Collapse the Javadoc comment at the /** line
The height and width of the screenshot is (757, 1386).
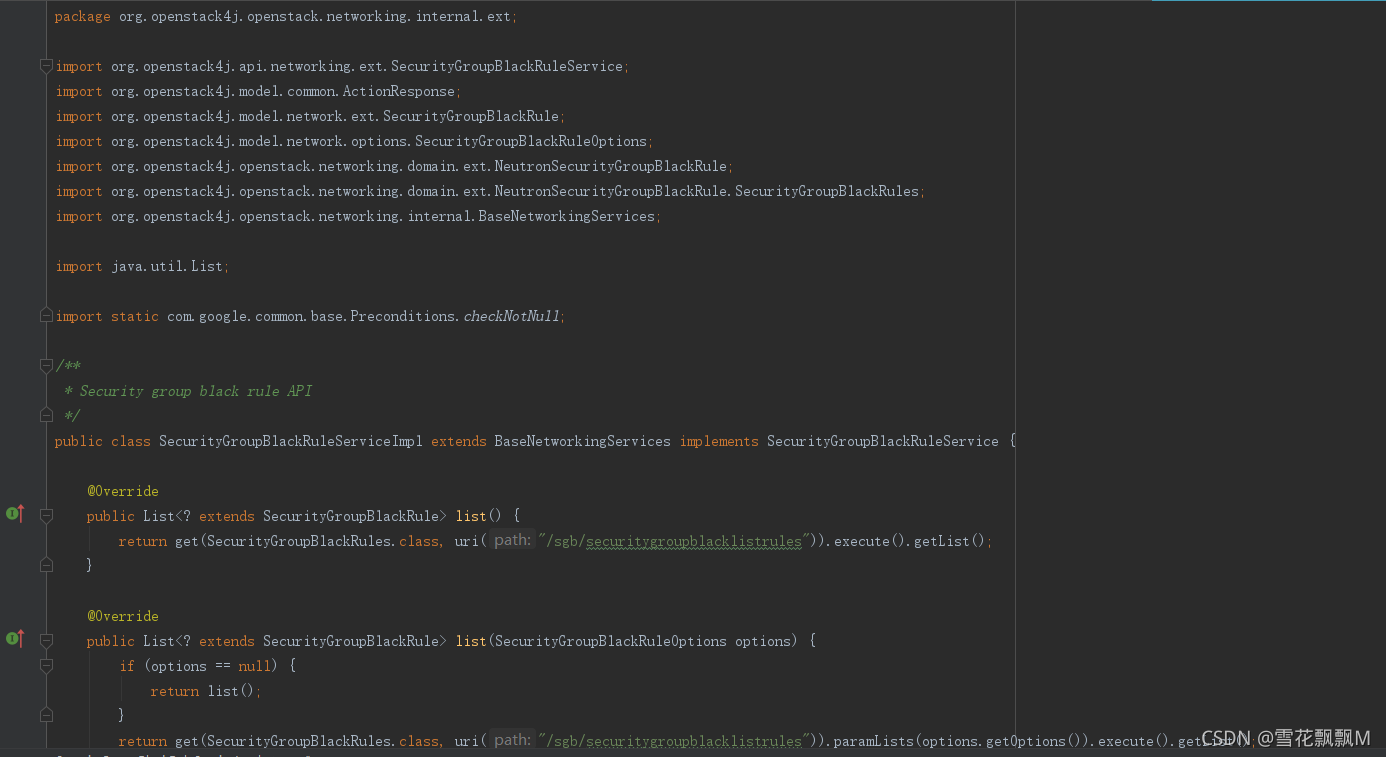(46, 366)
